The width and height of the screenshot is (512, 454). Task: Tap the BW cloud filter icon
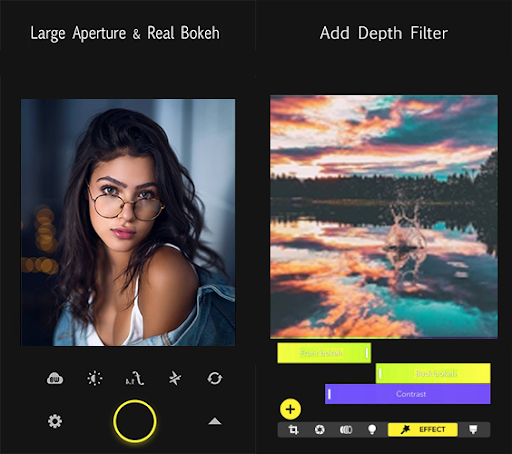(x=55, y=379)
